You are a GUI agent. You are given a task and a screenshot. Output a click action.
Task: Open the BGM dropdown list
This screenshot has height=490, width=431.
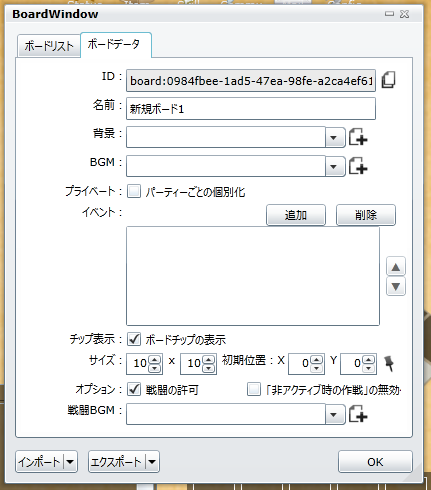point(334,166)
